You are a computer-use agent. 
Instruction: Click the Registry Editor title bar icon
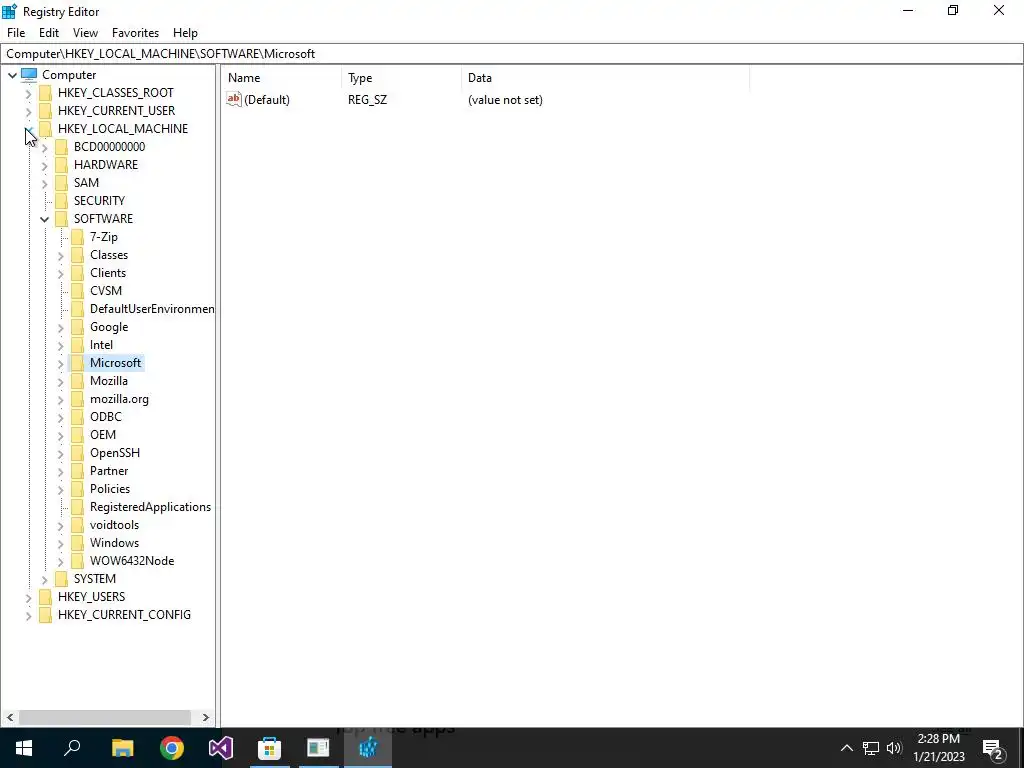(9, 11)
